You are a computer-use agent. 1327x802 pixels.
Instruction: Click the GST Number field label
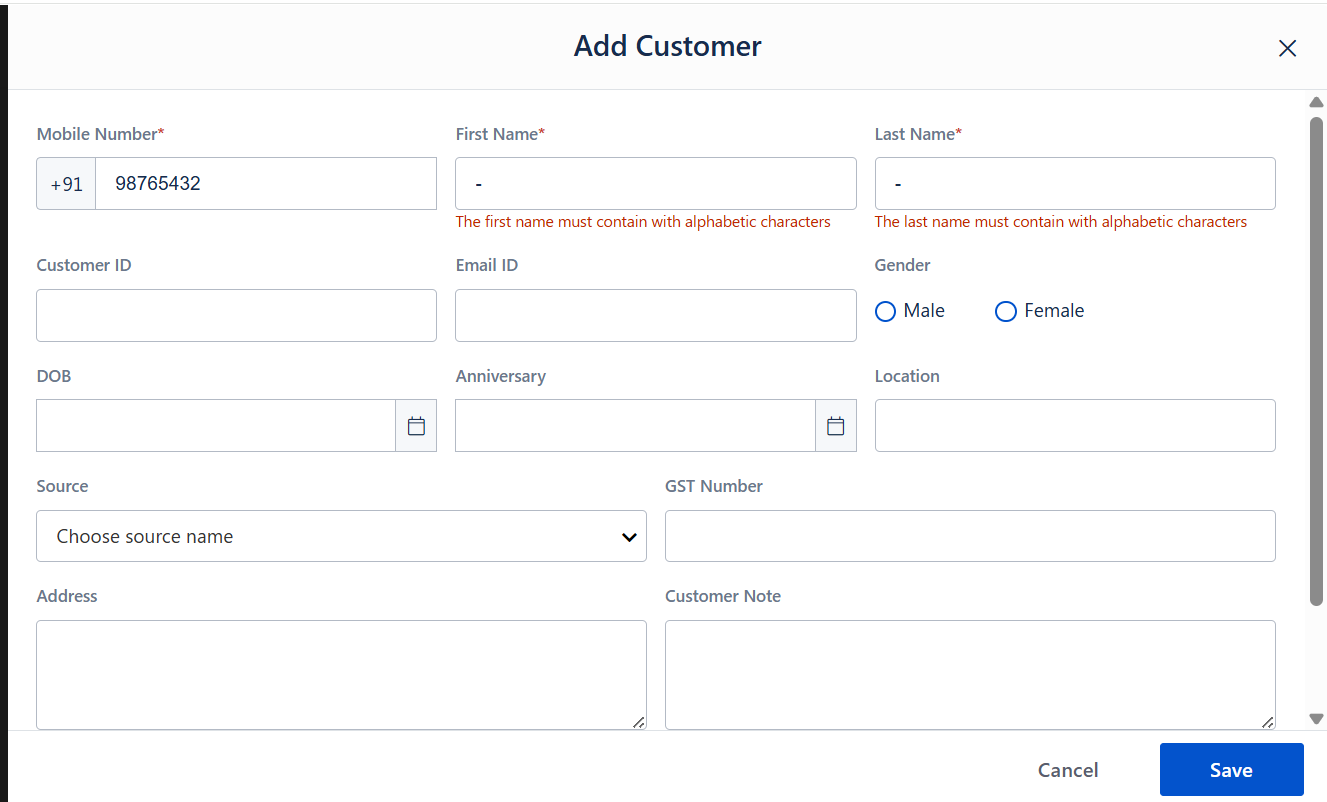point(714,486)
